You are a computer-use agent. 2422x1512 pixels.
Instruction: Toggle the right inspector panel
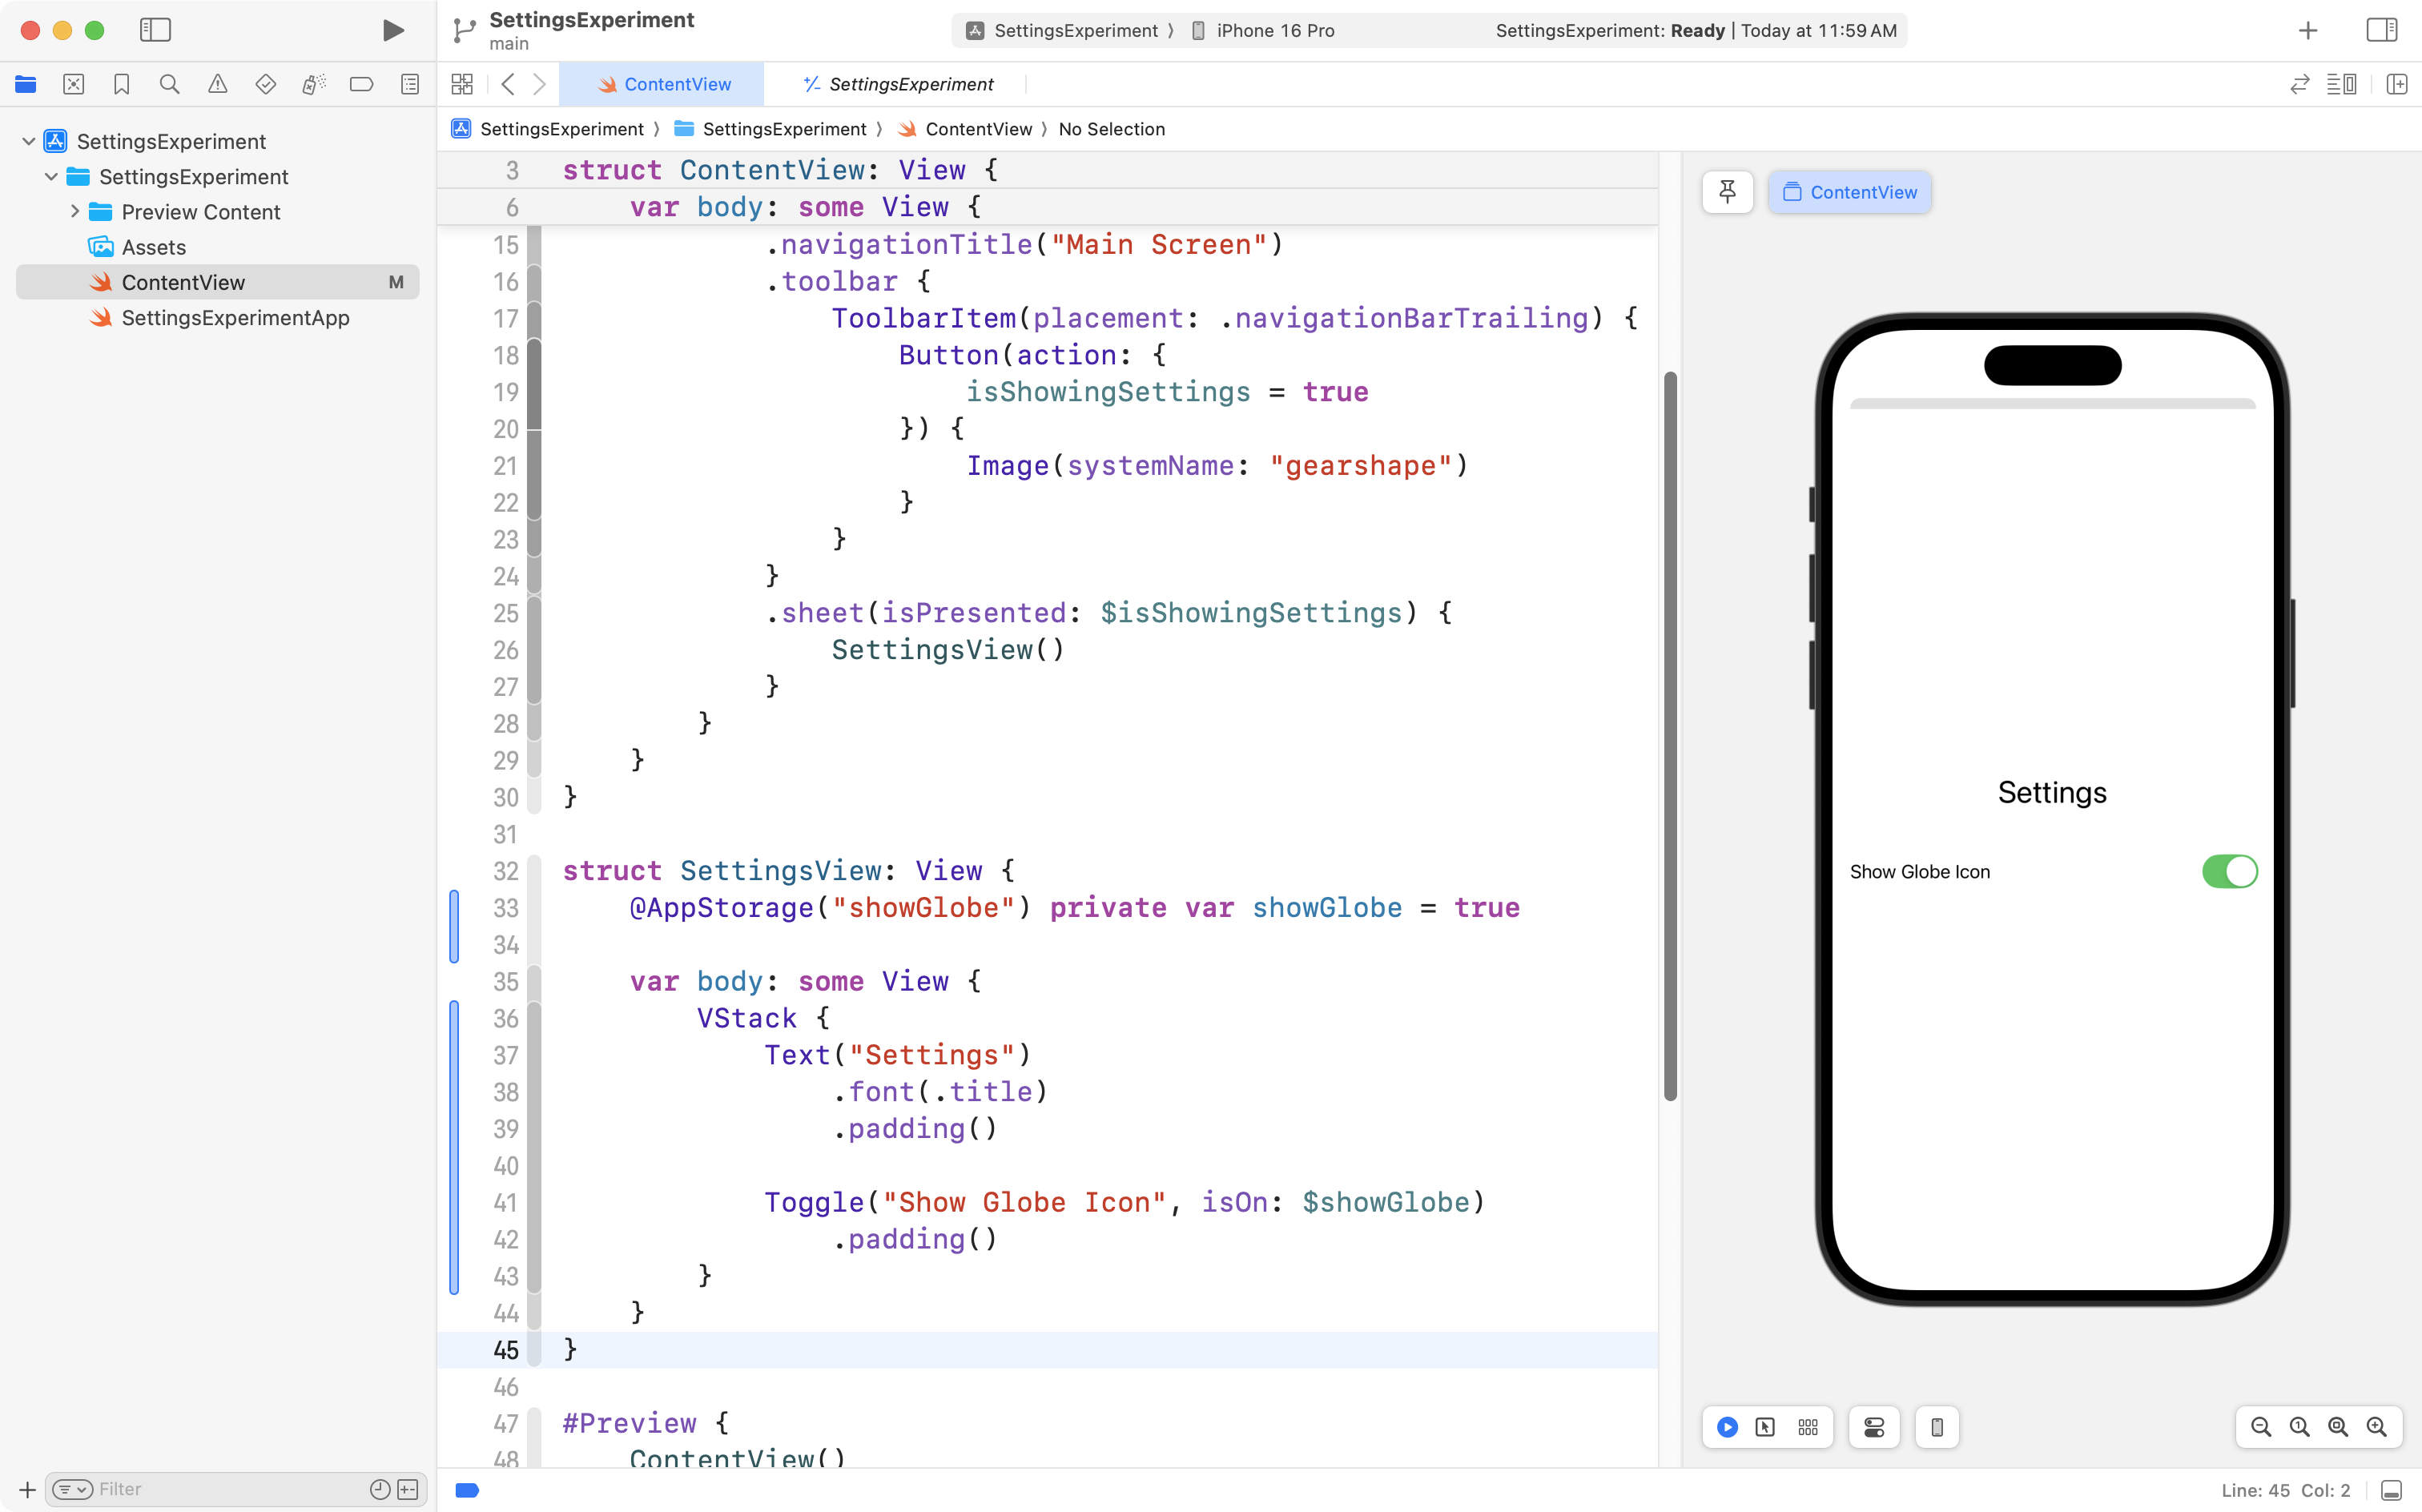(2381, 30)
